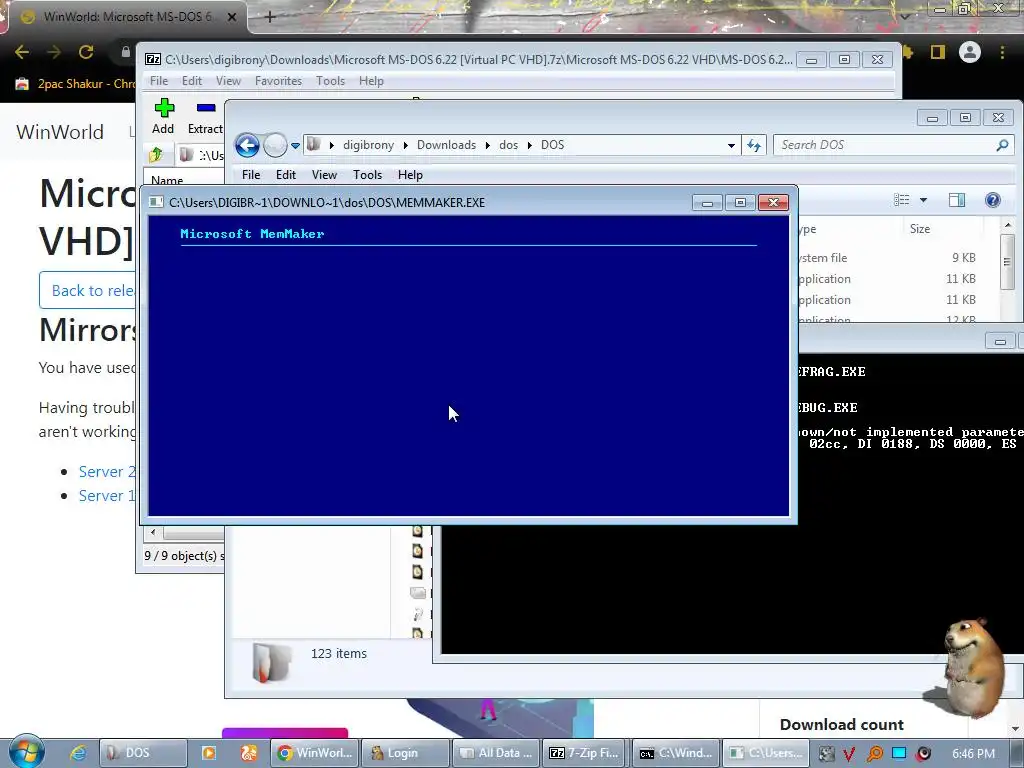The image size is (1024, 768).
Task: Sort files by the Size column
Action: pos(920,229)
